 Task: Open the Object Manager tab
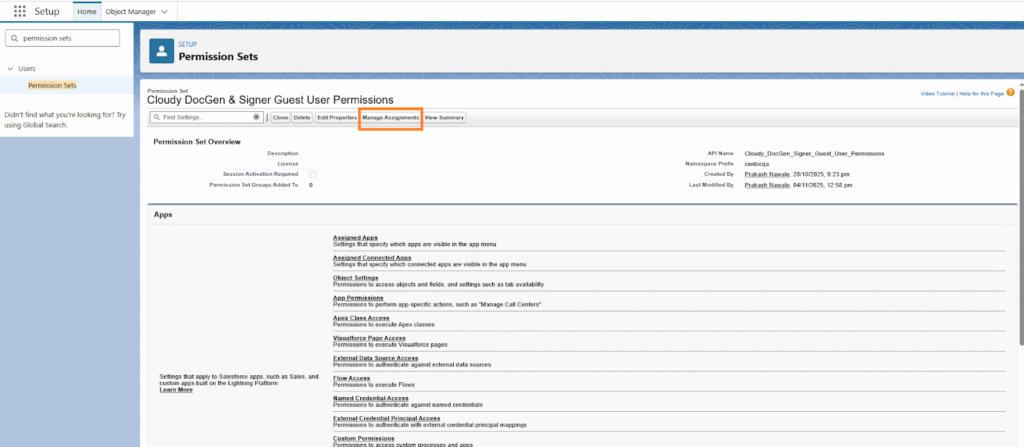(130, 11)
